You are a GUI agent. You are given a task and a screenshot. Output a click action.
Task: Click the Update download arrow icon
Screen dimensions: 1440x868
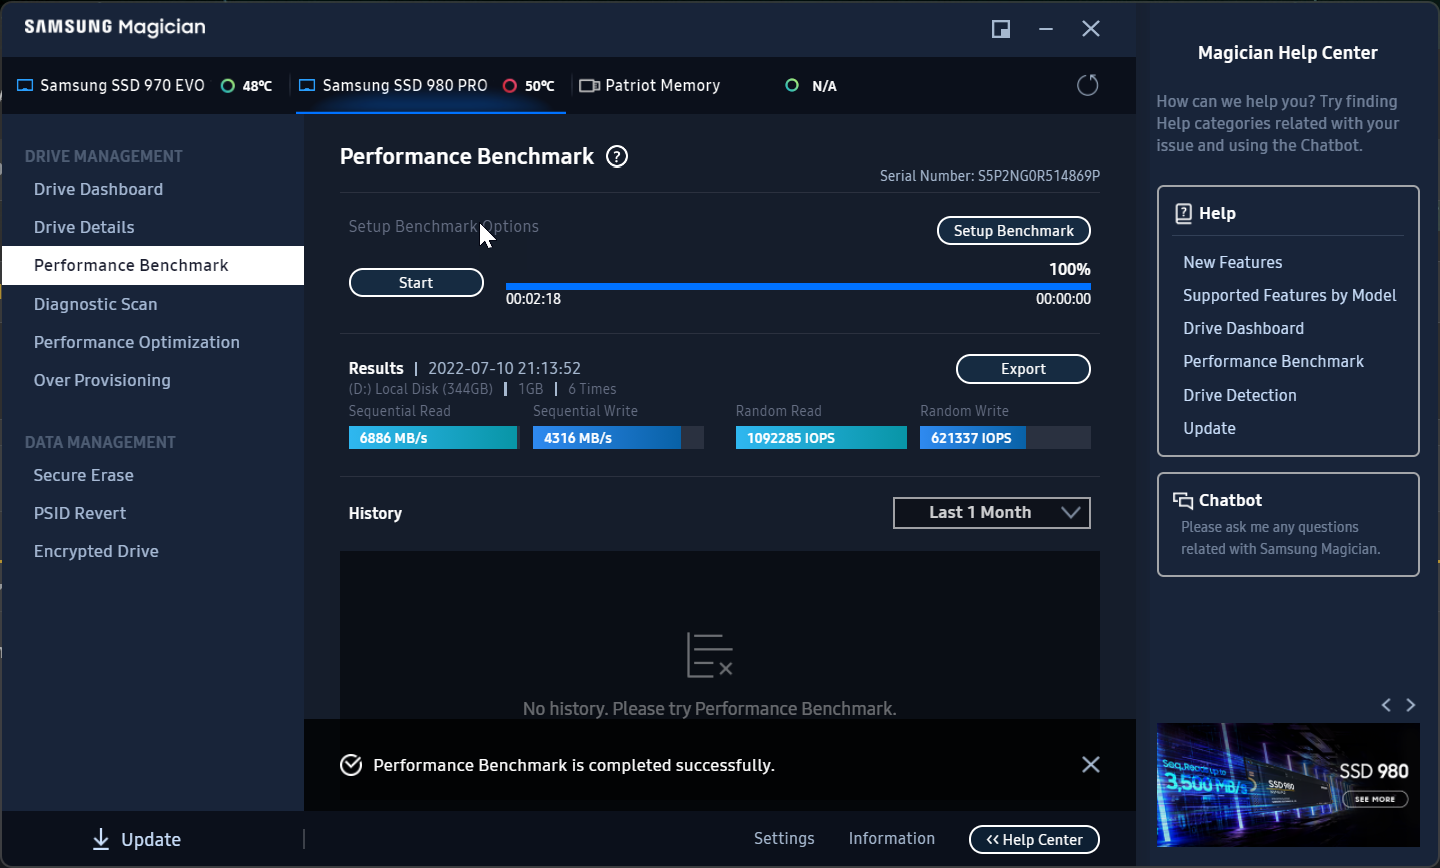click(101, 840)
